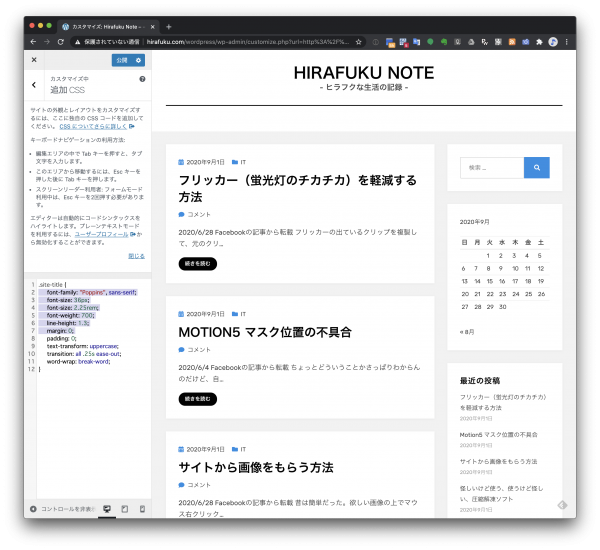Click the blue search button in sidebar
Viewport: 600px width, 550px height.
537,168
